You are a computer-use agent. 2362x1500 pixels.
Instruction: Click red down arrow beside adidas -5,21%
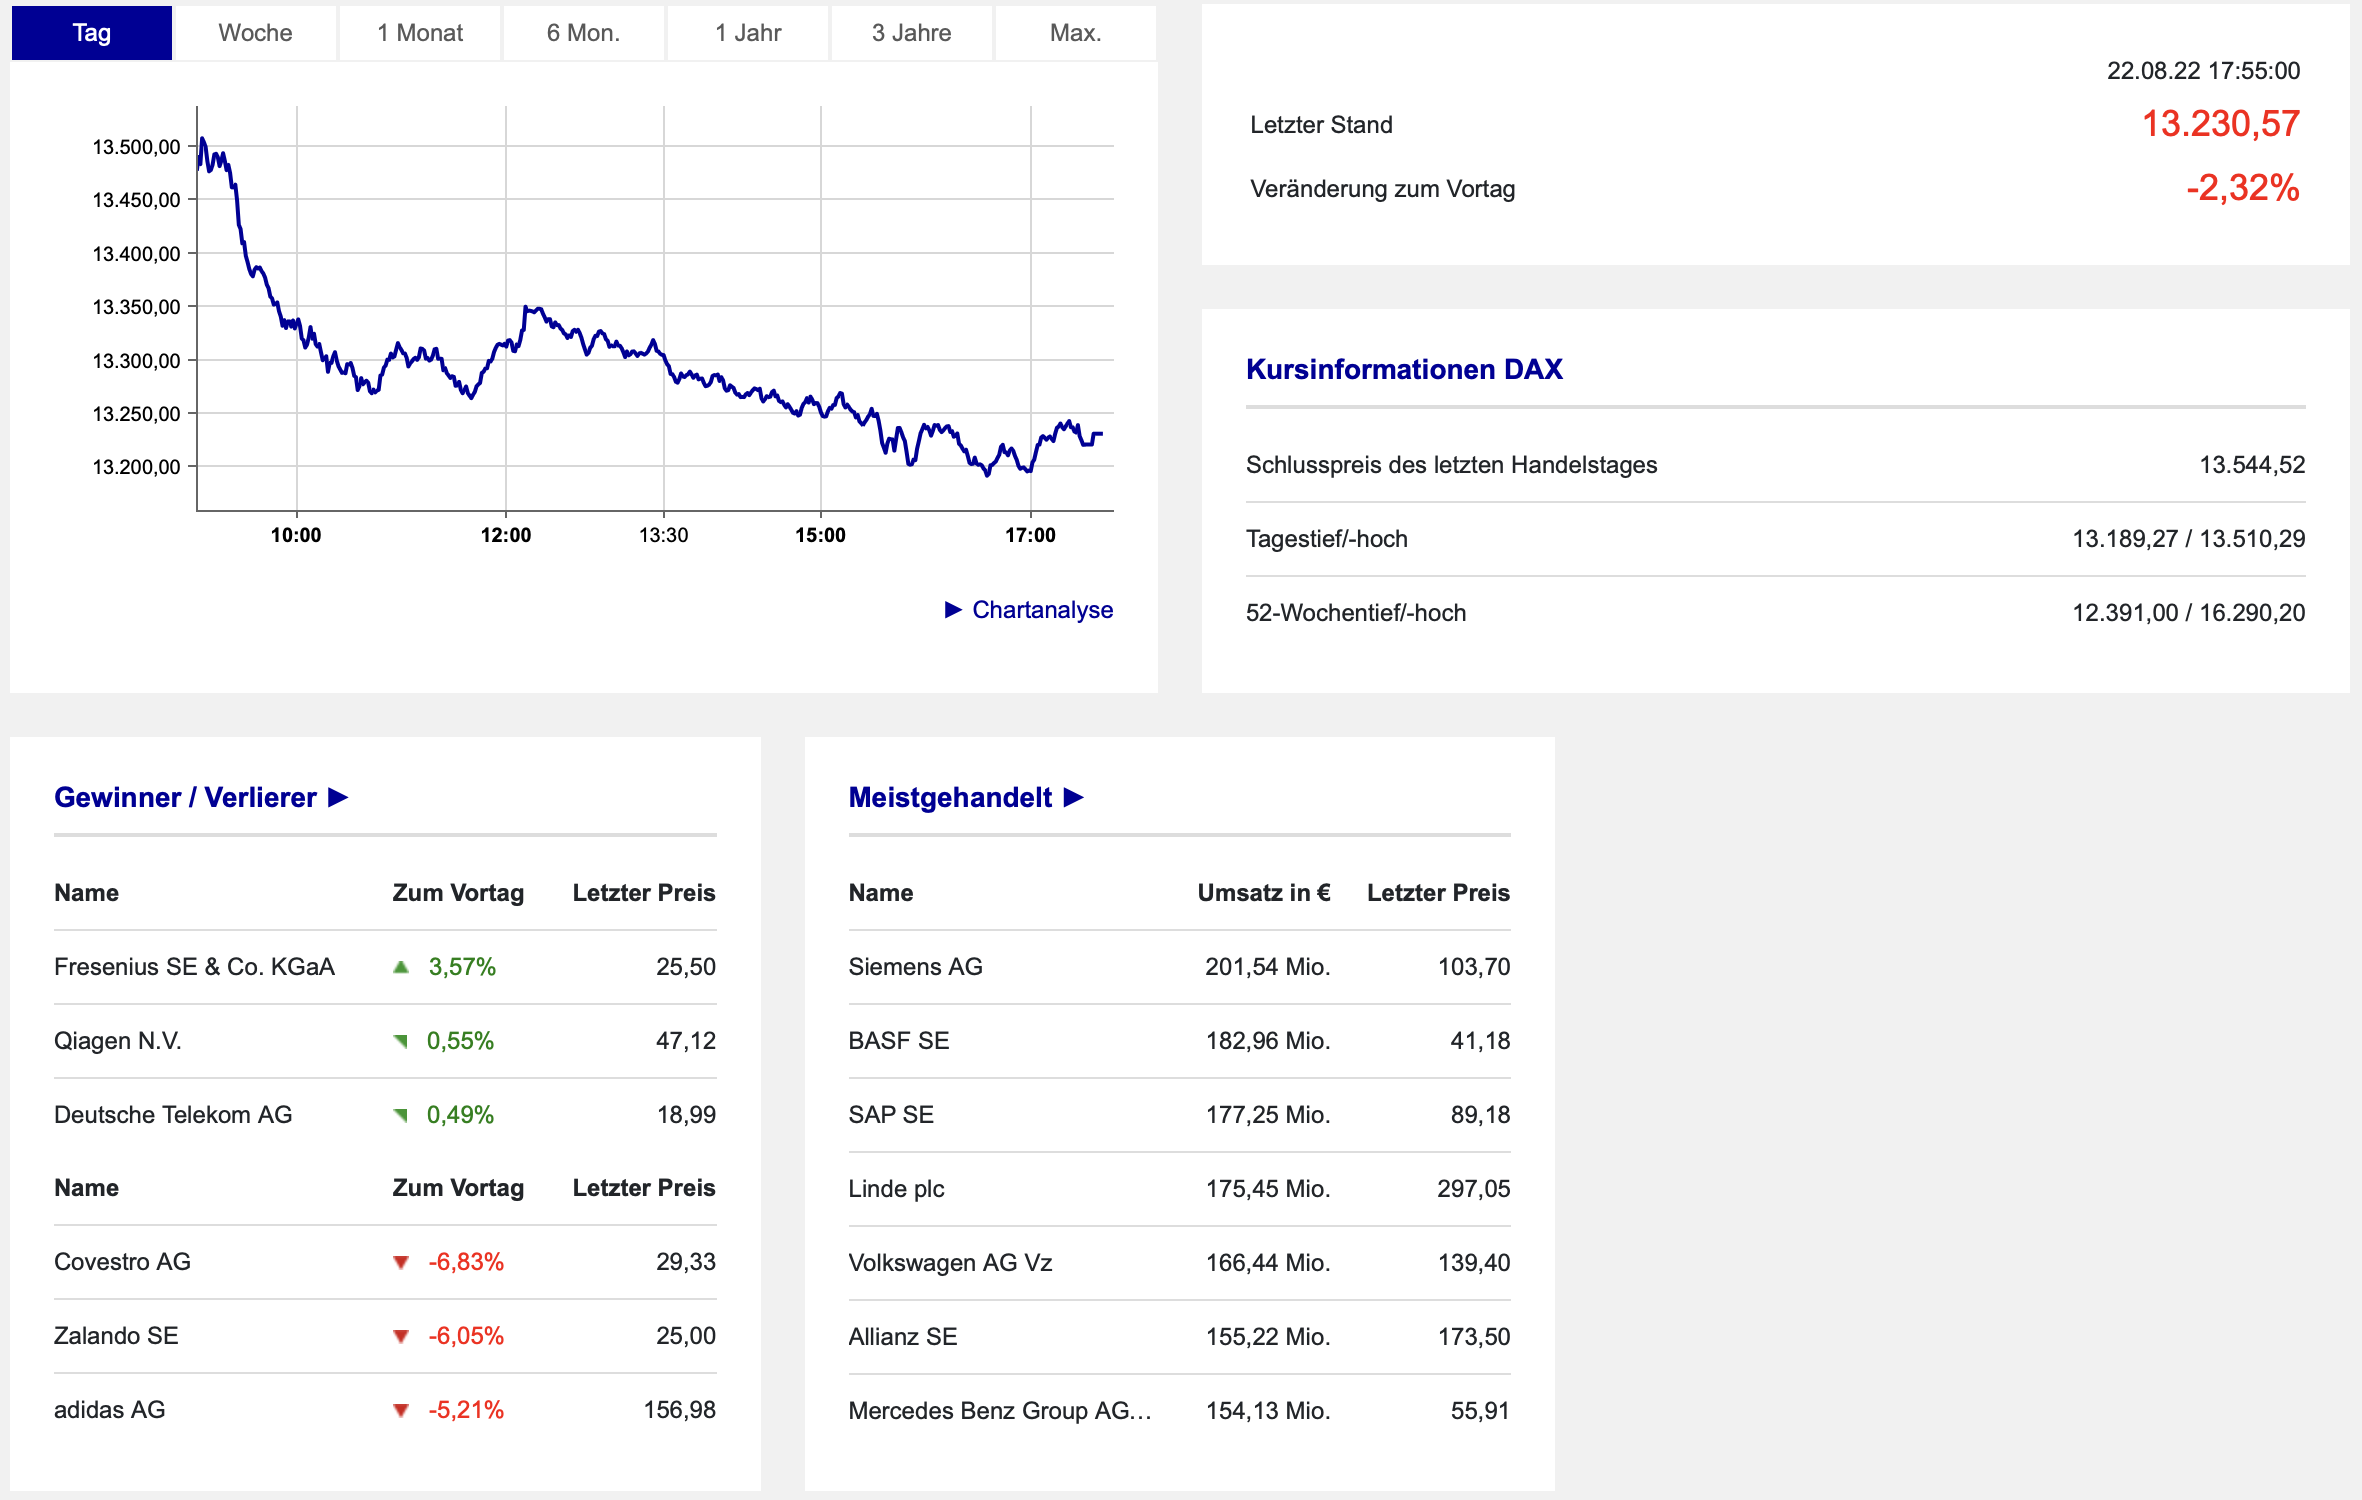tap(401, 1410)
